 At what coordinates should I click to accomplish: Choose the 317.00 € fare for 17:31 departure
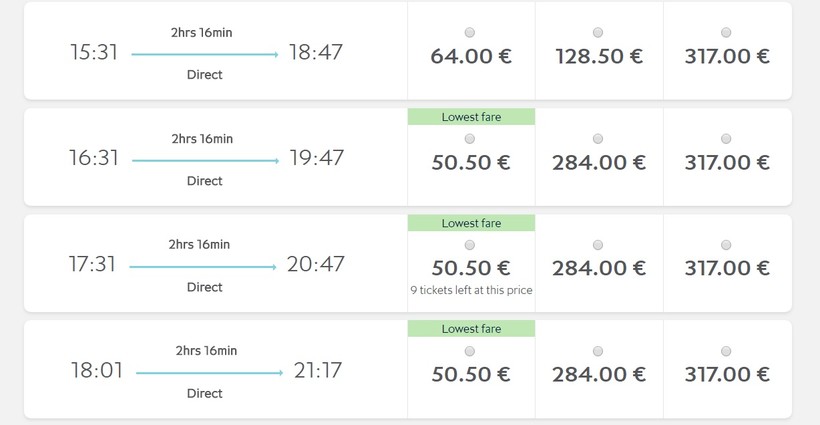tap(726, 245)
